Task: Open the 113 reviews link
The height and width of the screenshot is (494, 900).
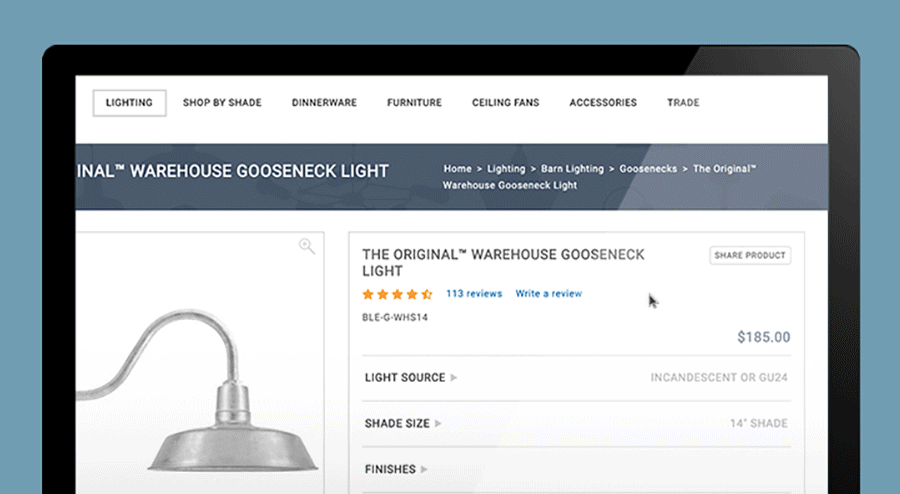Action: click(474, 294)
